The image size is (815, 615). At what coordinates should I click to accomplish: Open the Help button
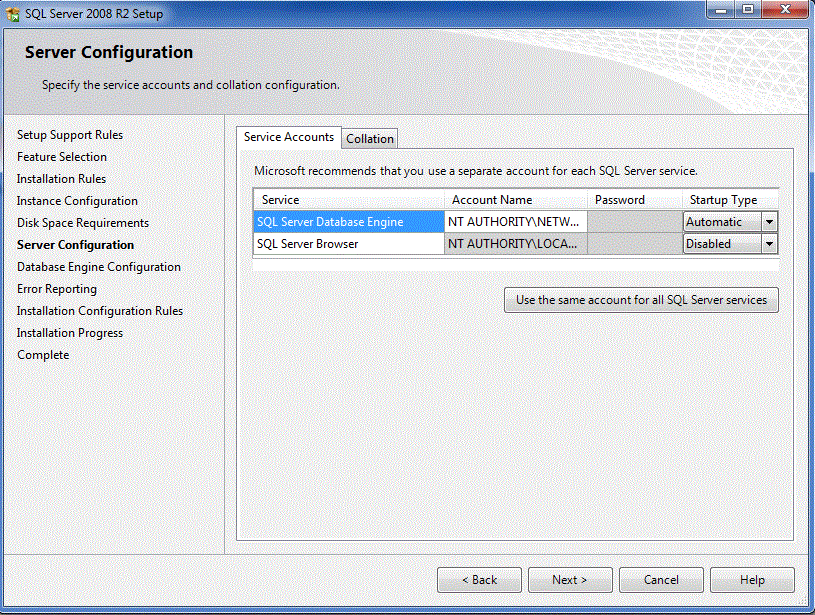click(x=752, y=580)
